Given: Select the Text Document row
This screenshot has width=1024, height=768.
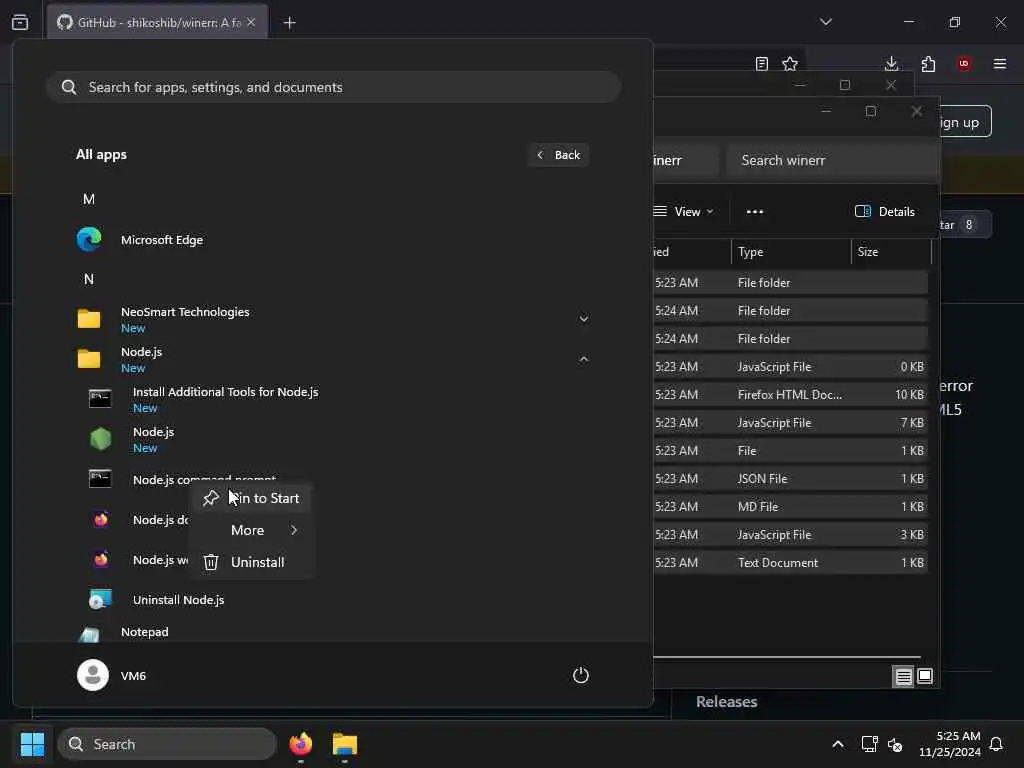Looking at the screenshot, I should coord(790,563).
